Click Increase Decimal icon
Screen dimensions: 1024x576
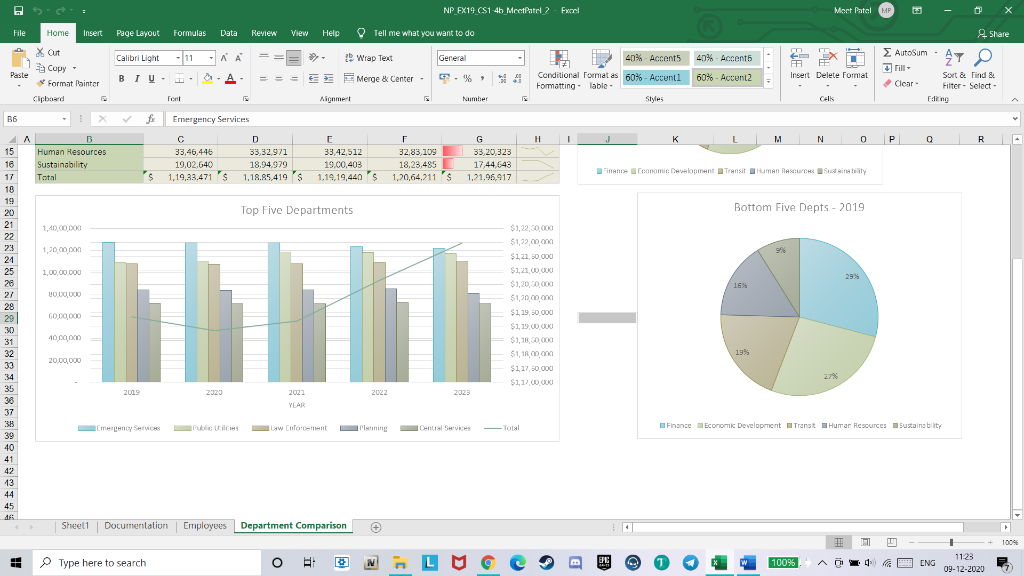pos(502,78)
